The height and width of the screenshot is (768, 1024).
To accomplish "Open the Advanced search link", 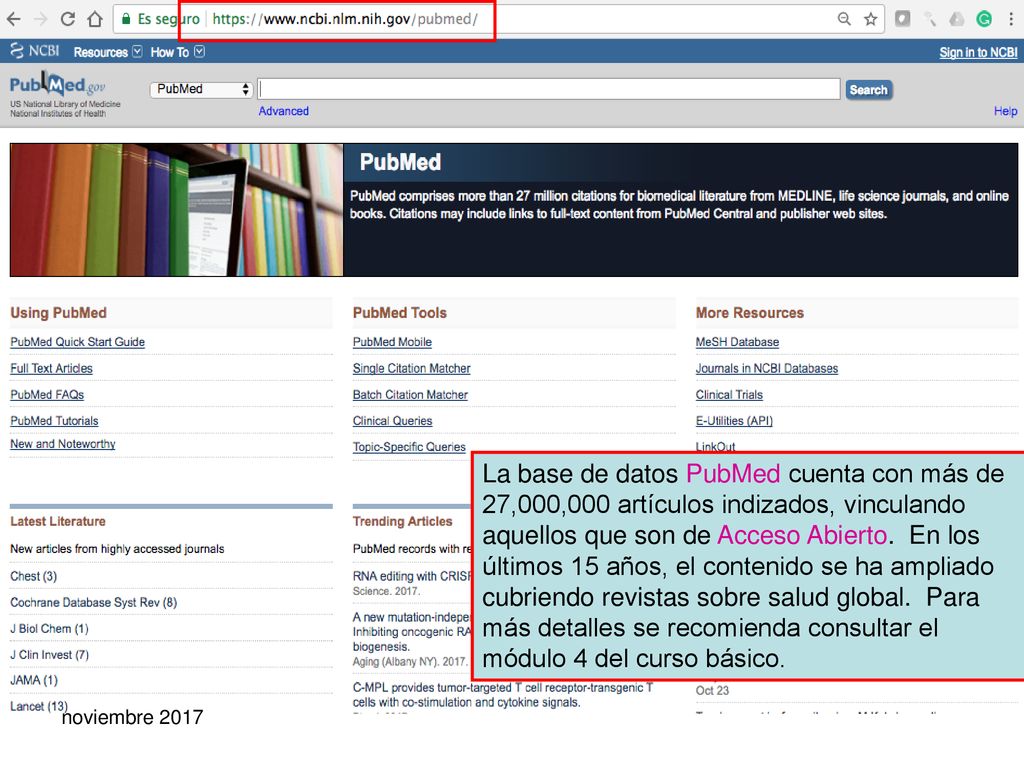I will tap(283, 111).
